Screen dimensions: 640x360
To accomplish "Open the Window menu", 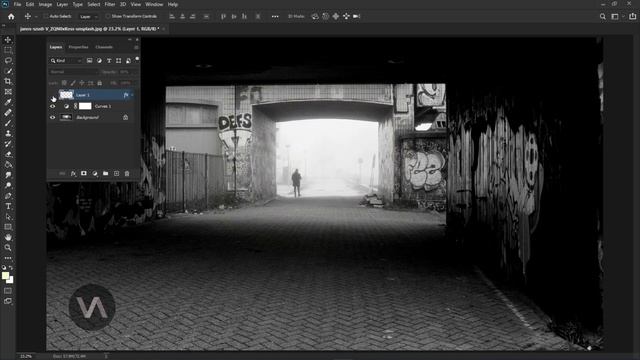I will [x=154, y=4].
